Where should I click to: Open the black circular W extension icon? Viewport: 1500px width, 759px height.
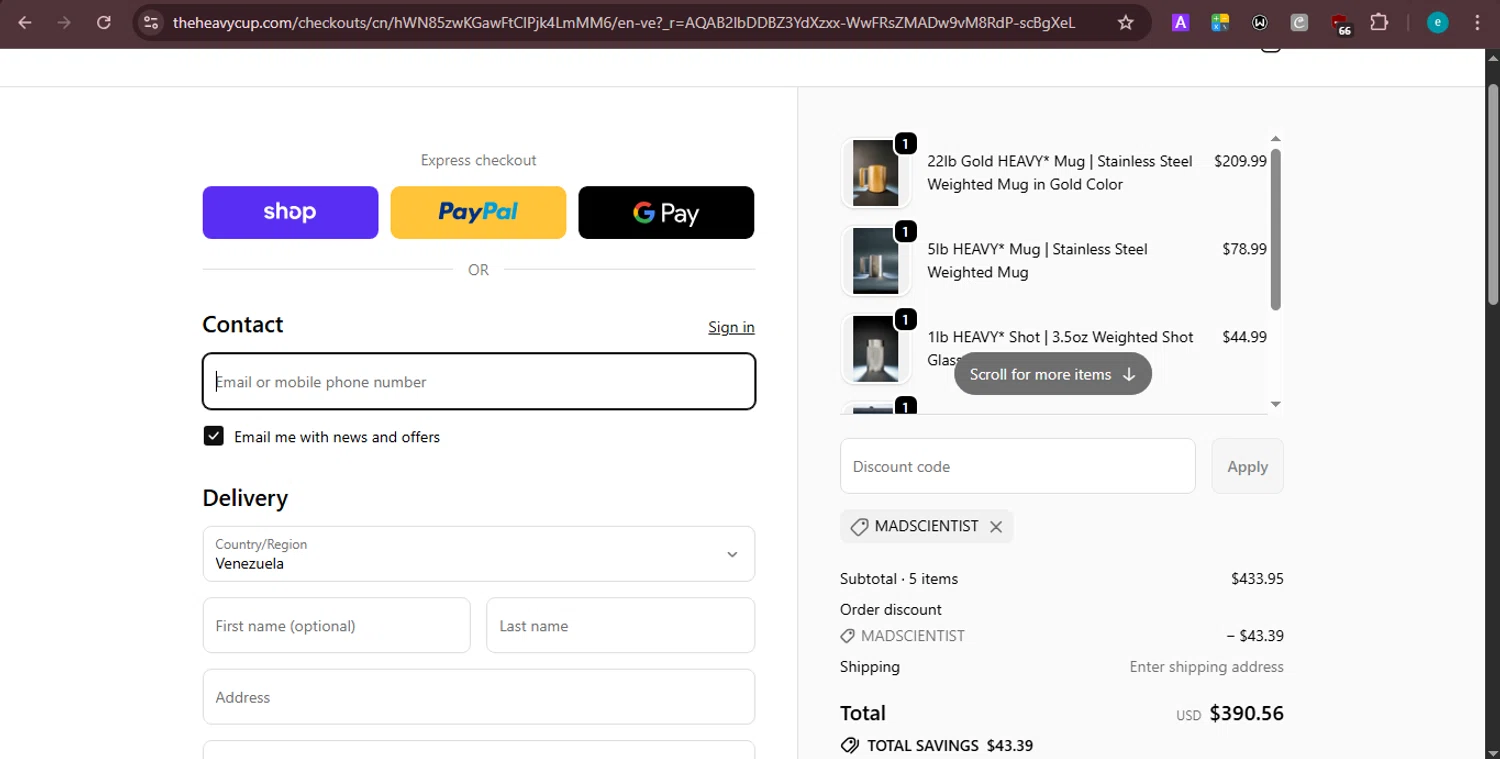1260,22
